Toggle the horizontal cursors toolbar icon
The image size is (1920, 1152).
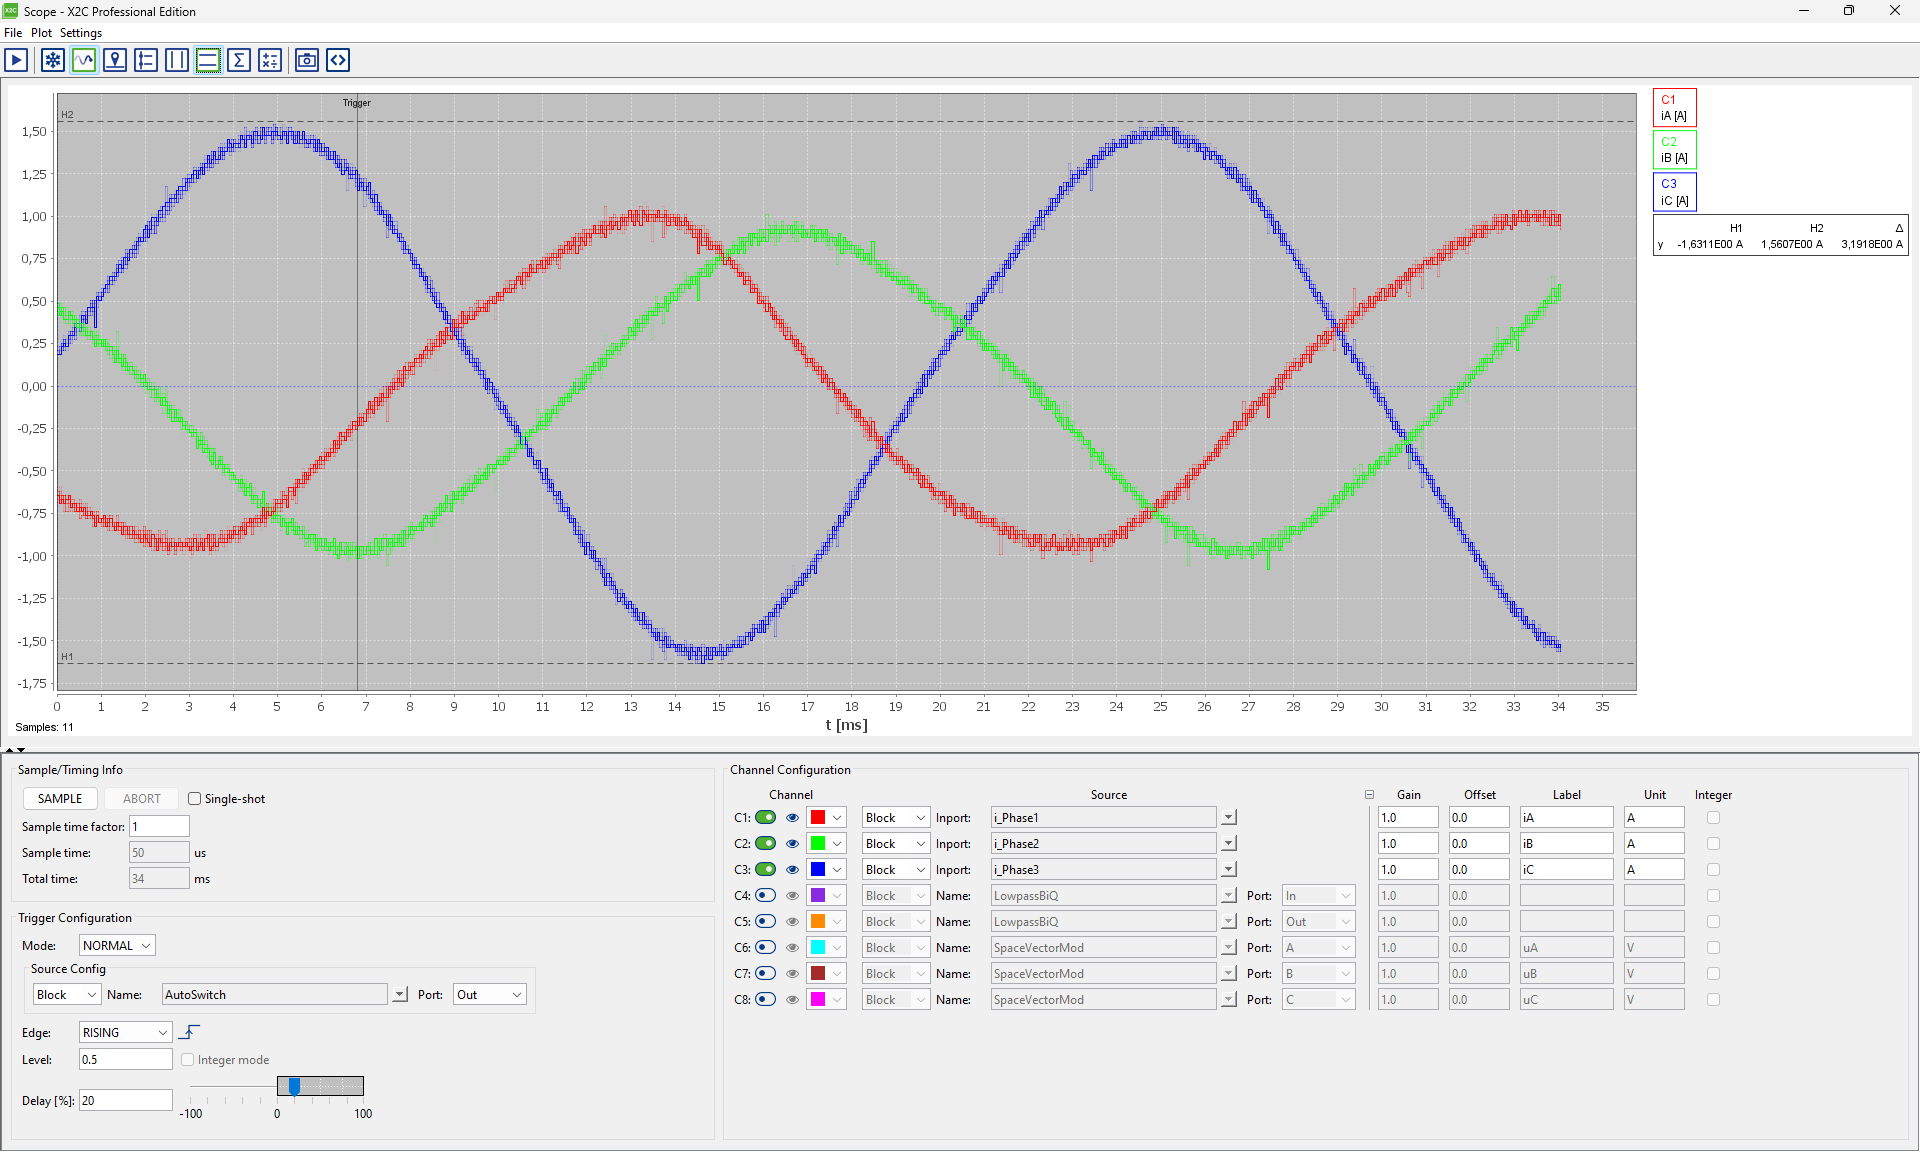(x=208, y=60)
